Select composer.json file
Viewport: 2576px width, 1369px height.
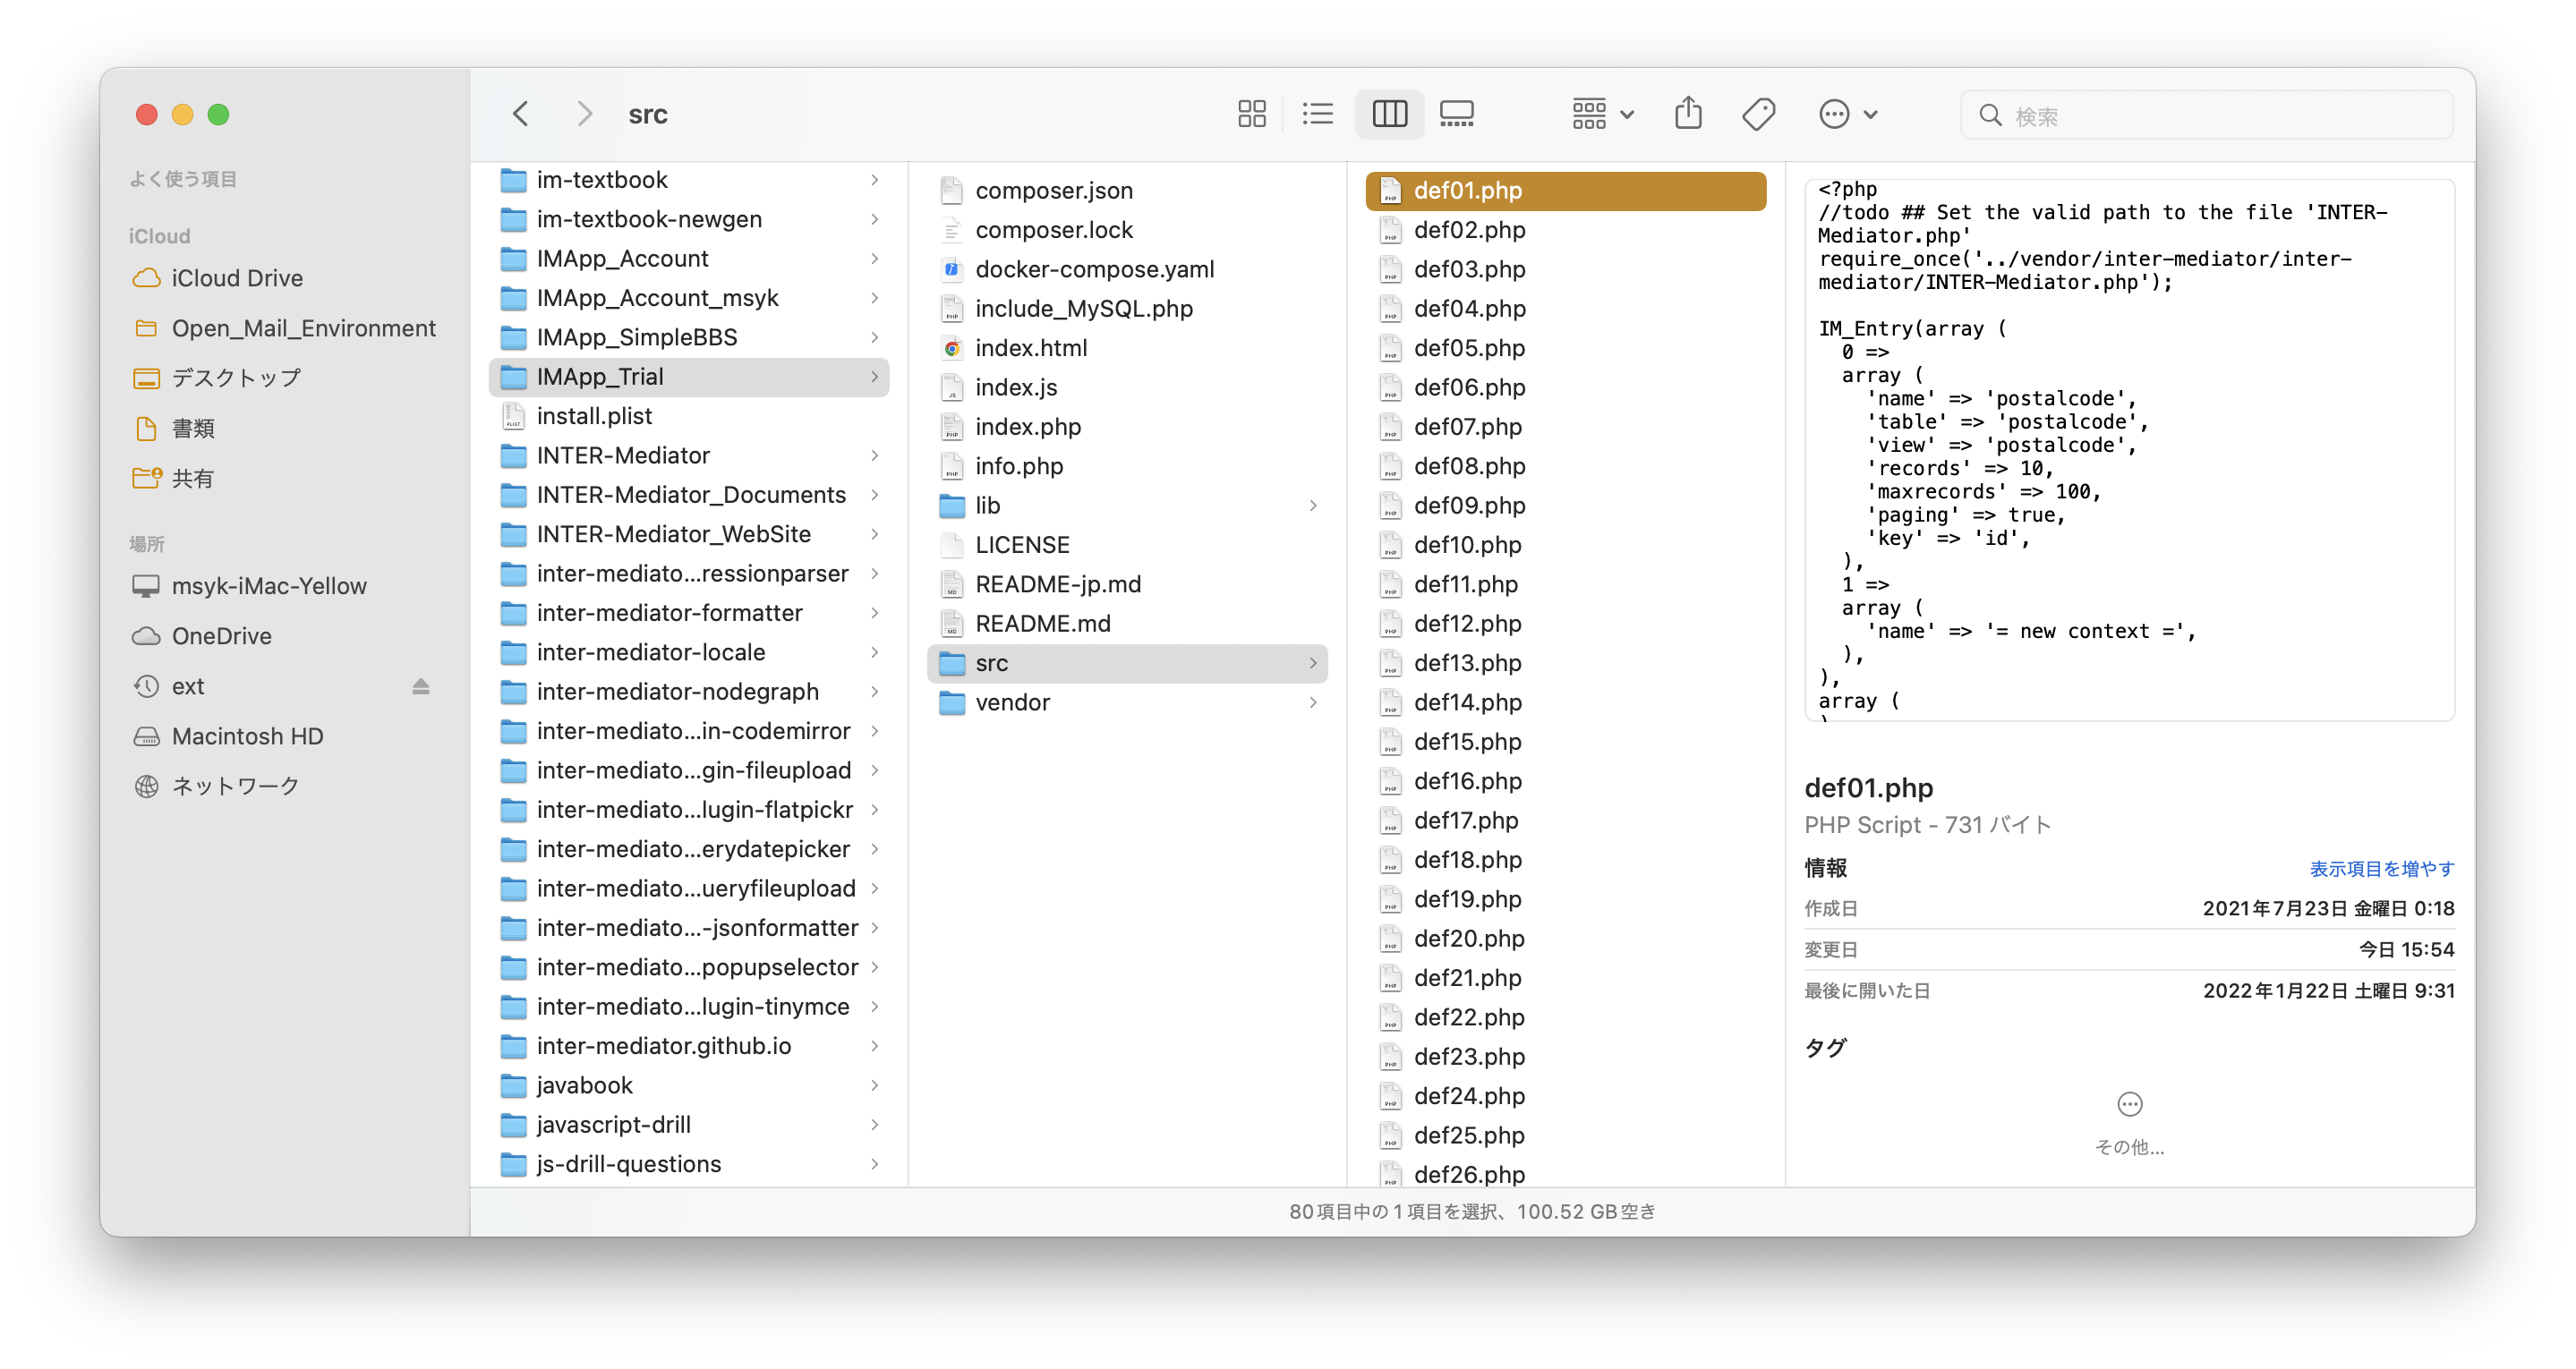1127,190
